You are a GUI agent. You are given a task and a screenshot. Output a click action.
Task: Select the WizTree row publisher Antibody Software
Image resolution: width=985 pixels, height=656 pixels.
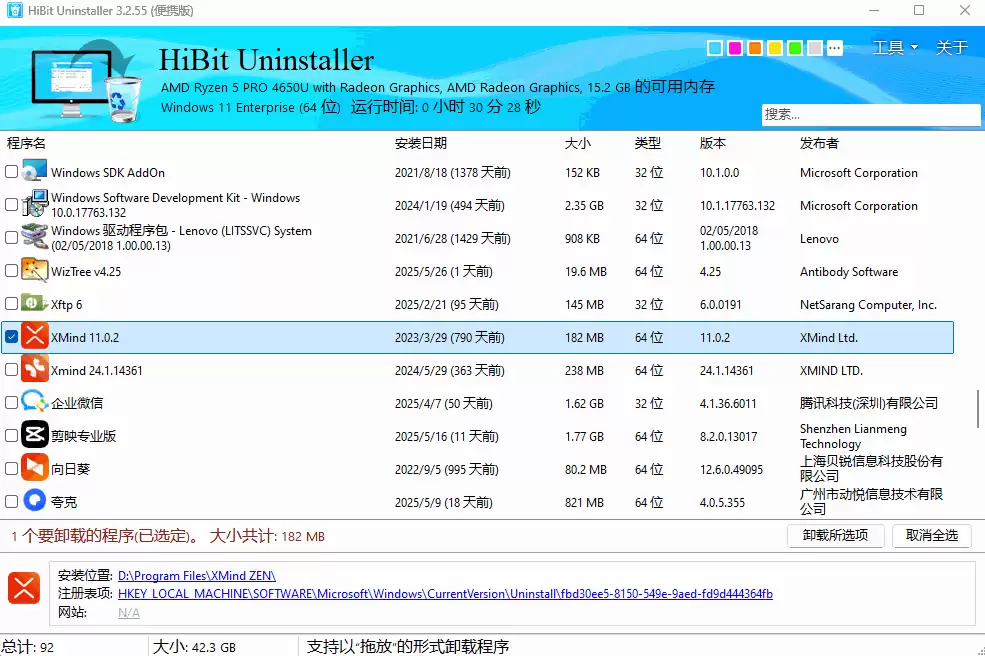[849, 271]
